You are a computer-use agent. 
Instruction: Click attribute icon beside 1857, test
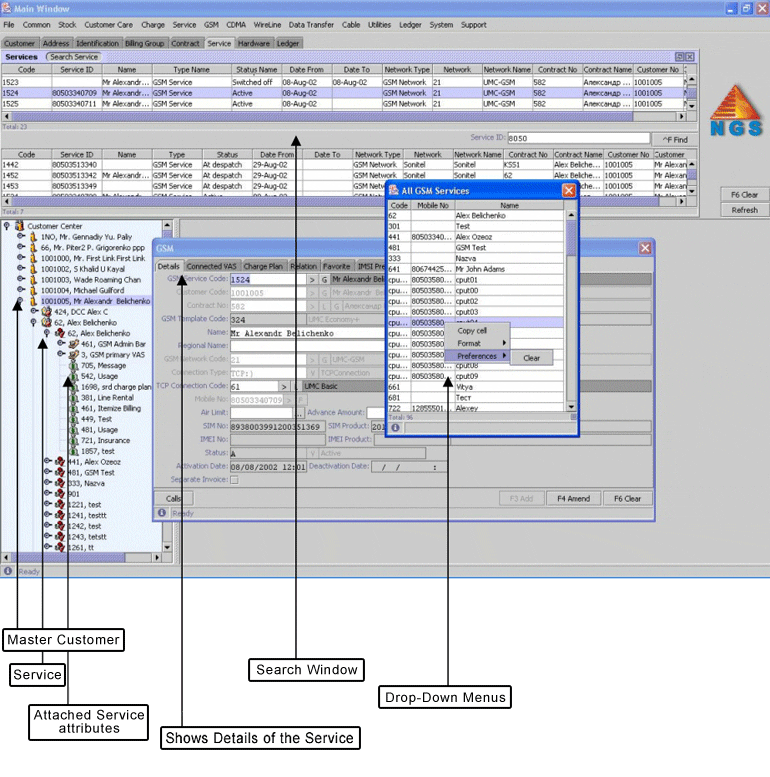tap(73, 451)
